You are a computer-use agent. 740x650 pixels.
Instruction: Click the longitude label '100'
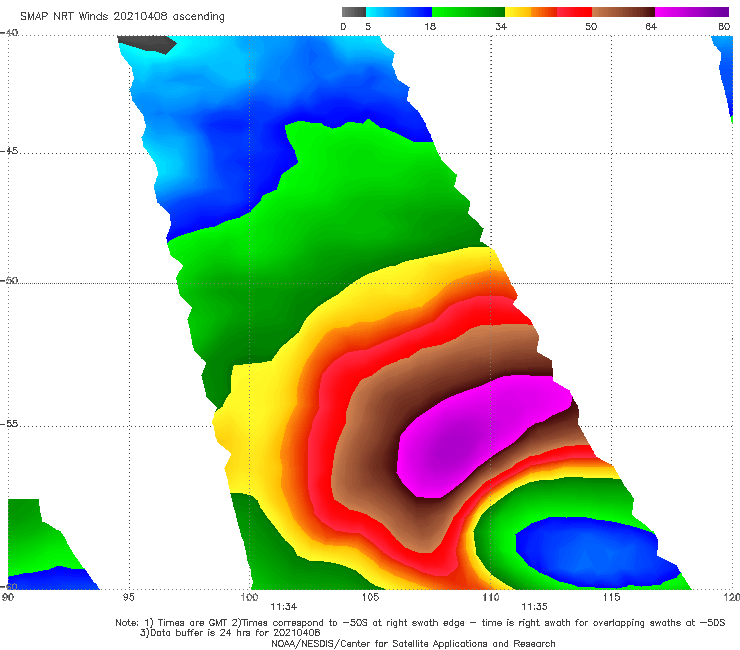(x=249, y=597)
